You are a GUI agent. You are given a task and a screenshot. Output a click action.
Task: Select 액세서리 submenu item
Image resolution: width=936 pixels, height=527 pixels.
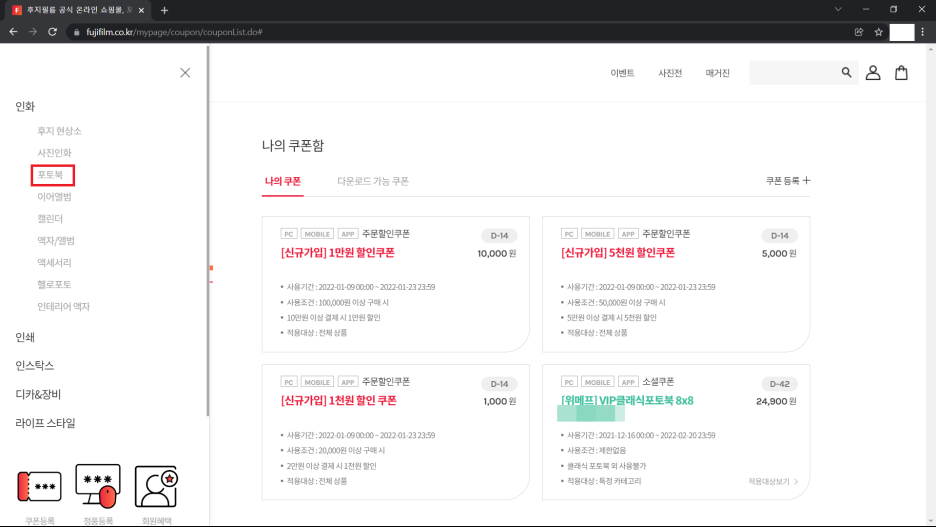(54, 263)
